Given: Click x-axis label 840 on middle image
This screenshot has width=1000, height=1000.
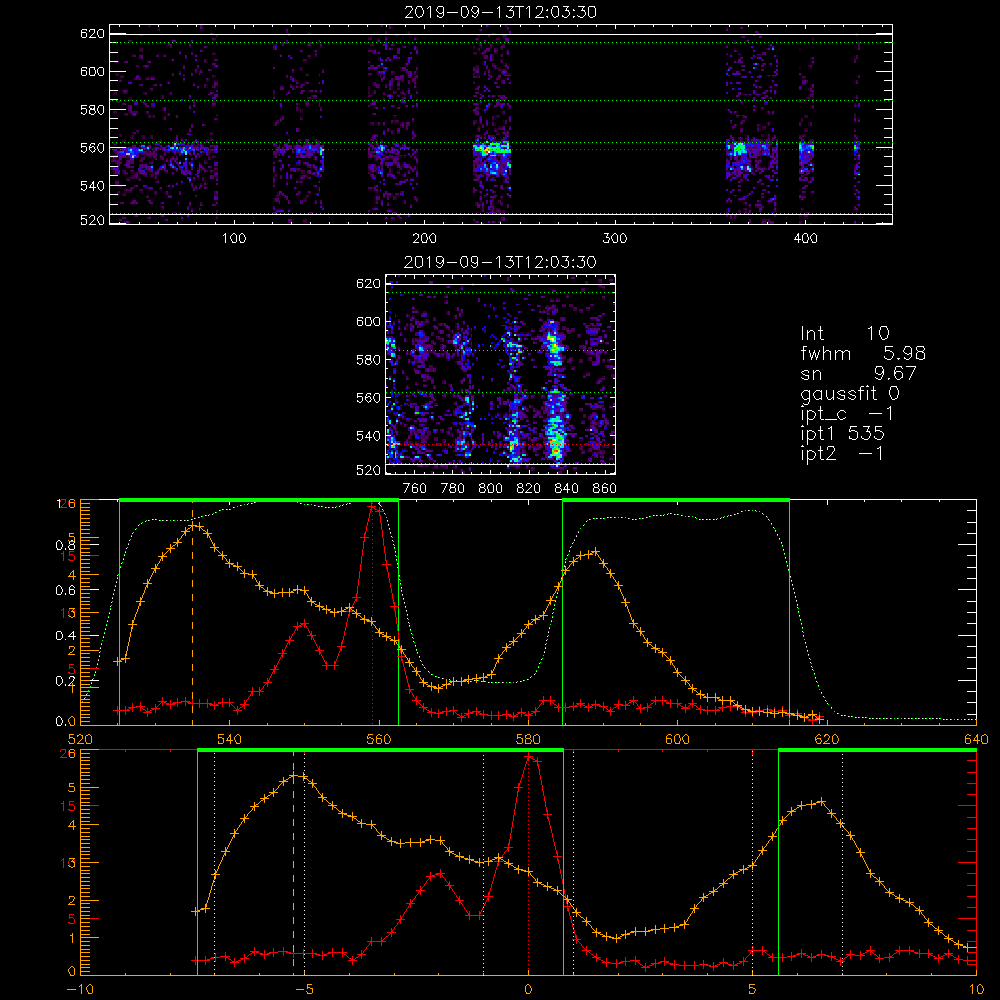Looking at the screenshot, I should click(566, 489).
